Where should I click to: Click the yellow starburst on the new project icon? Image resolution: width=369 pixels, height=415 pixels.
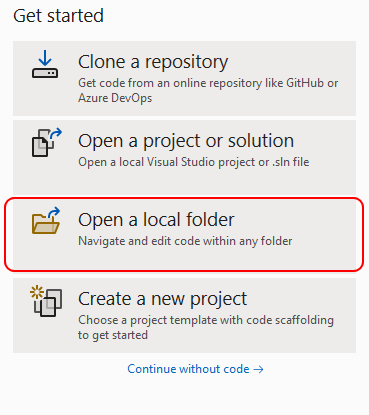tap(37, 293)
